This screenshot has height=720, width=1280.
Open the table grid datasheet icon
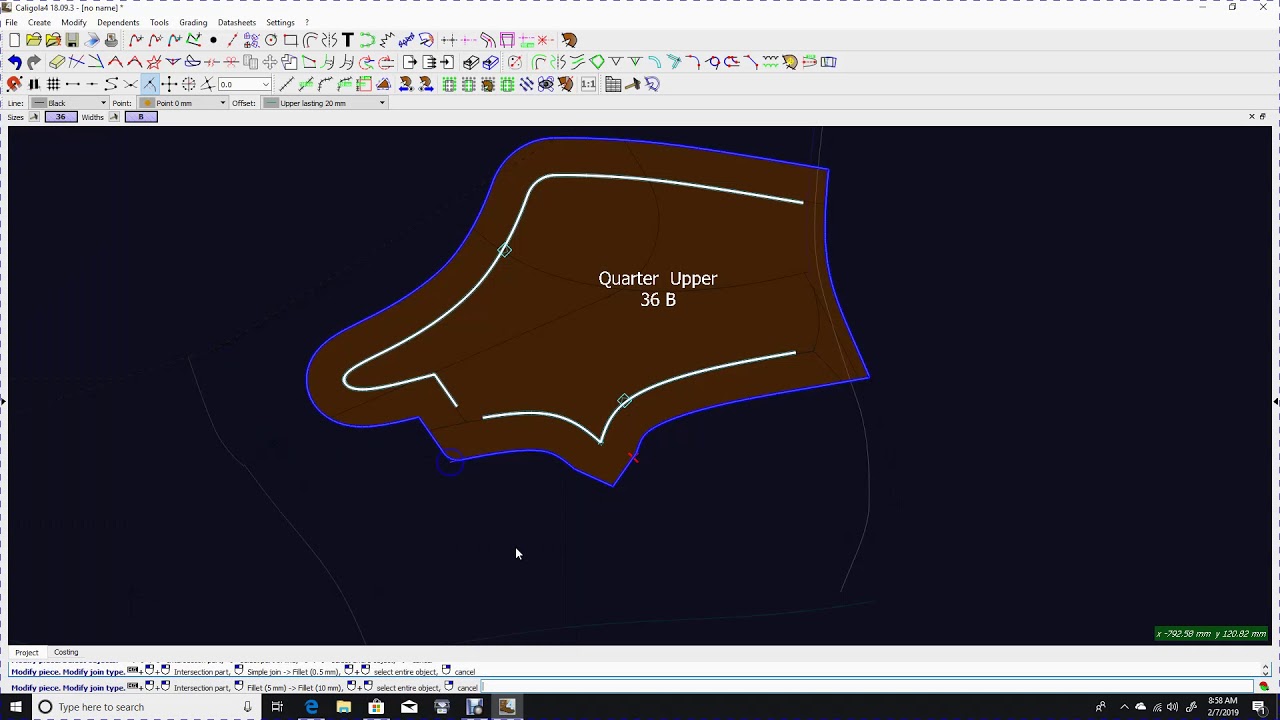click(x=613, y=84)
